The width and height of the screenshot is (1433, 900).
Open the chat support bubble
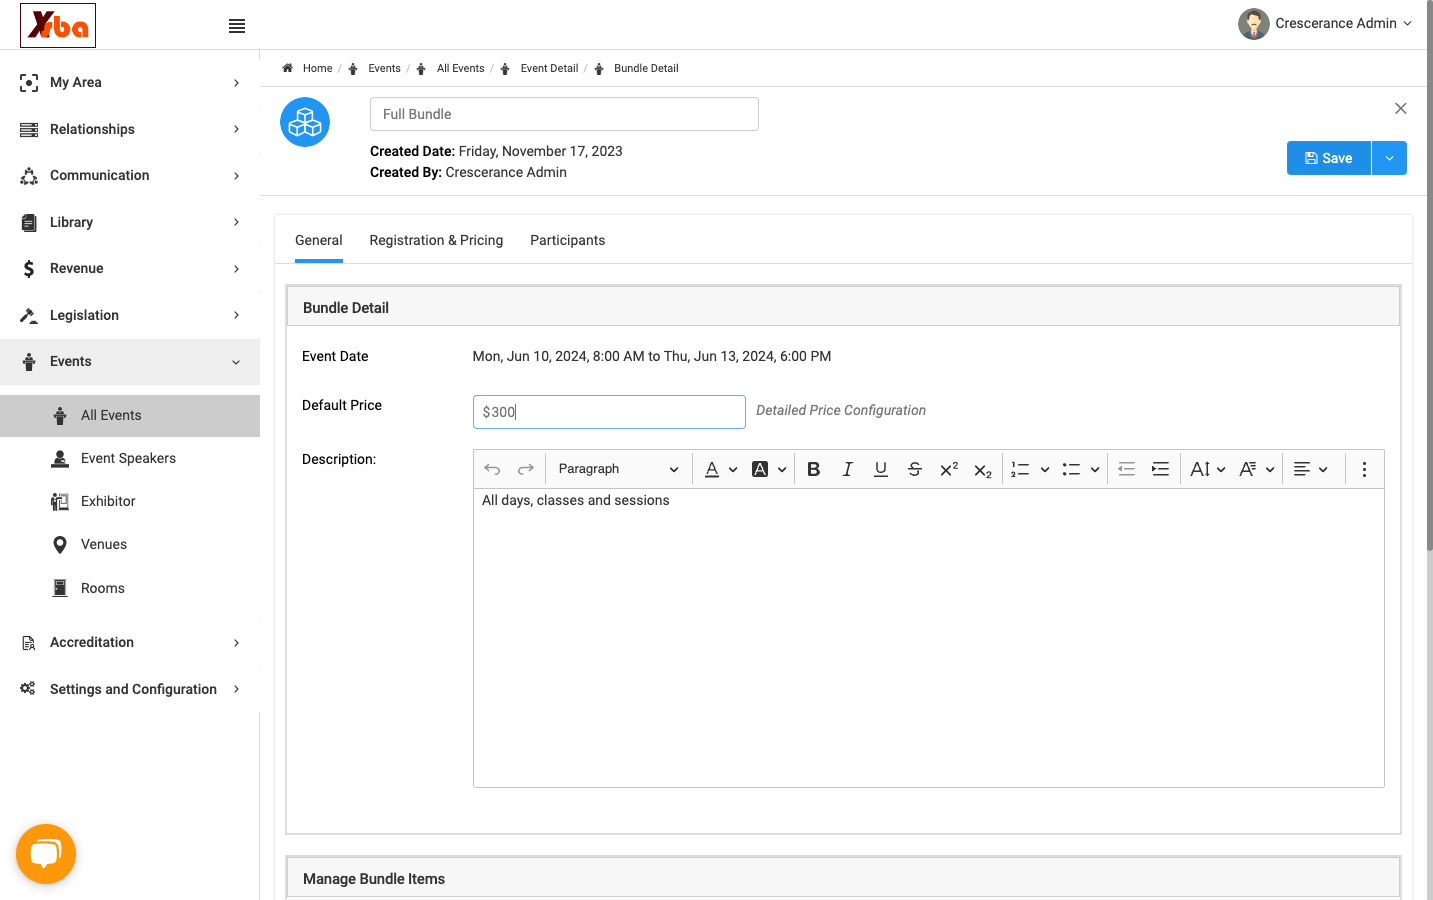46,854
